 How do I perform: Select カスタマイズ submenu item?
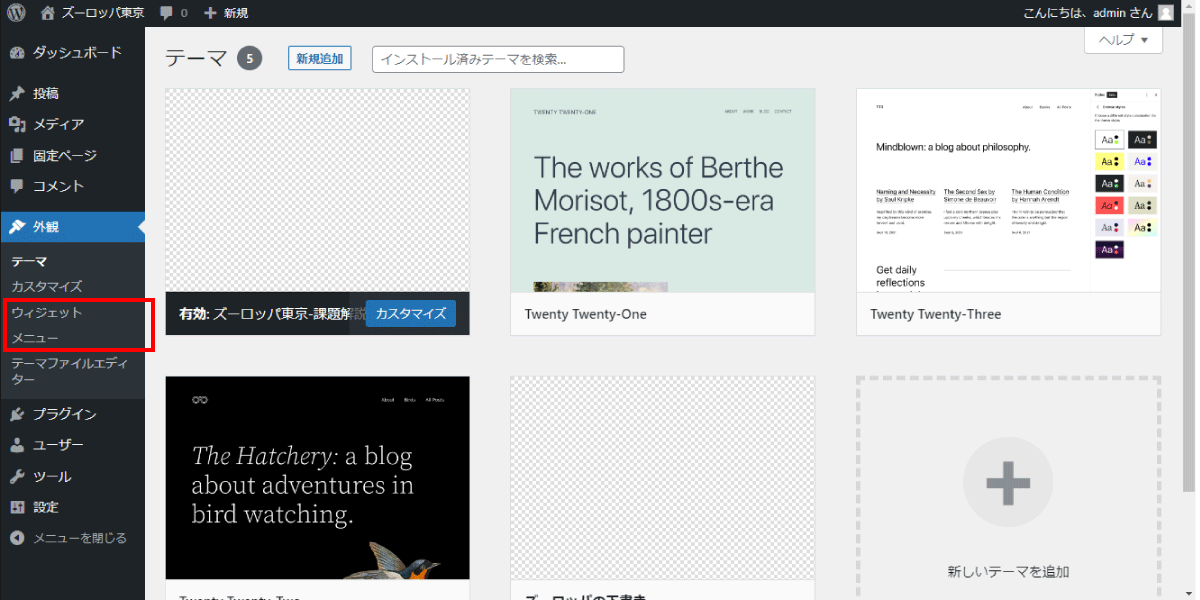(x=47, y=287)
